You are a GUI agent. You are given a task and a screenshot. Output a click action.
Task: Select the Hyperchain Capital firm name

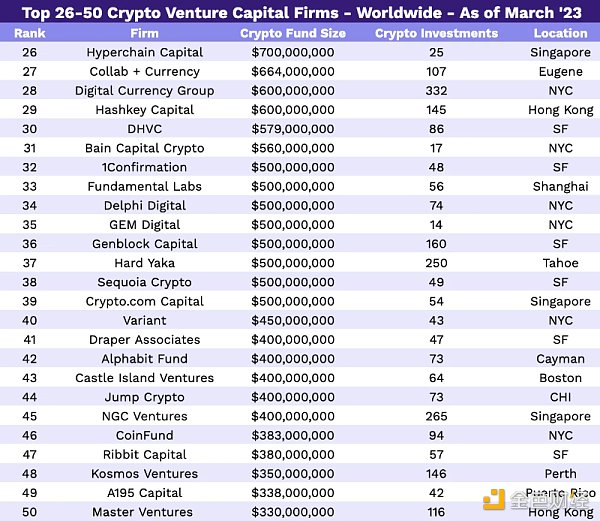(144, 52)
